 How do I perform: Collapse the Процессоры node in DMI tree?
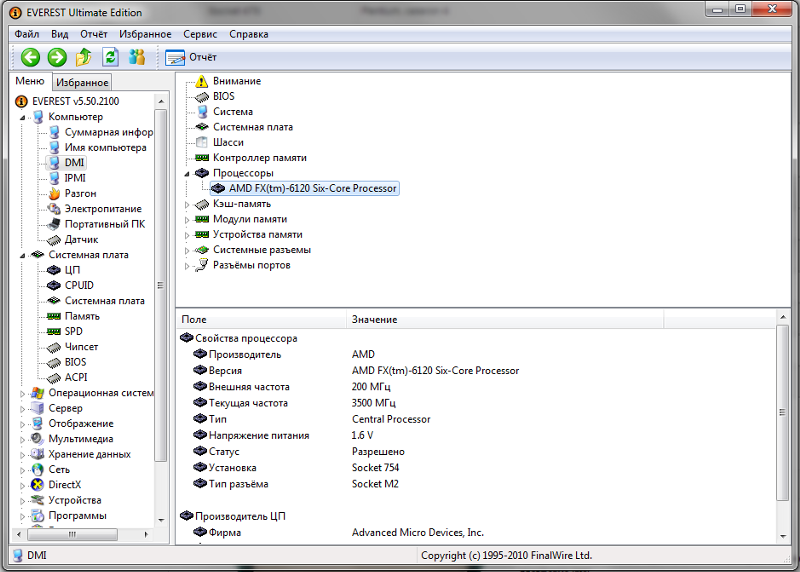pyautogui.click(x=187, y=173)
